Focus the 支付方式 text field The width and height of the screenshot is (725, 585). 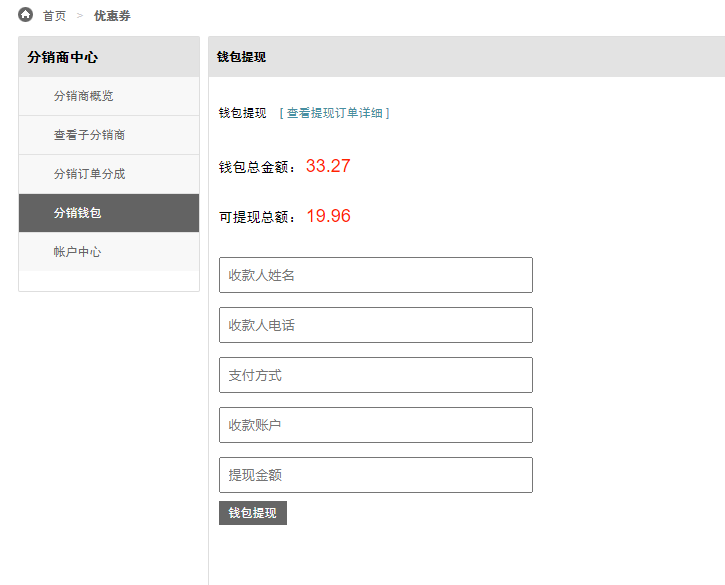point(376,375)
